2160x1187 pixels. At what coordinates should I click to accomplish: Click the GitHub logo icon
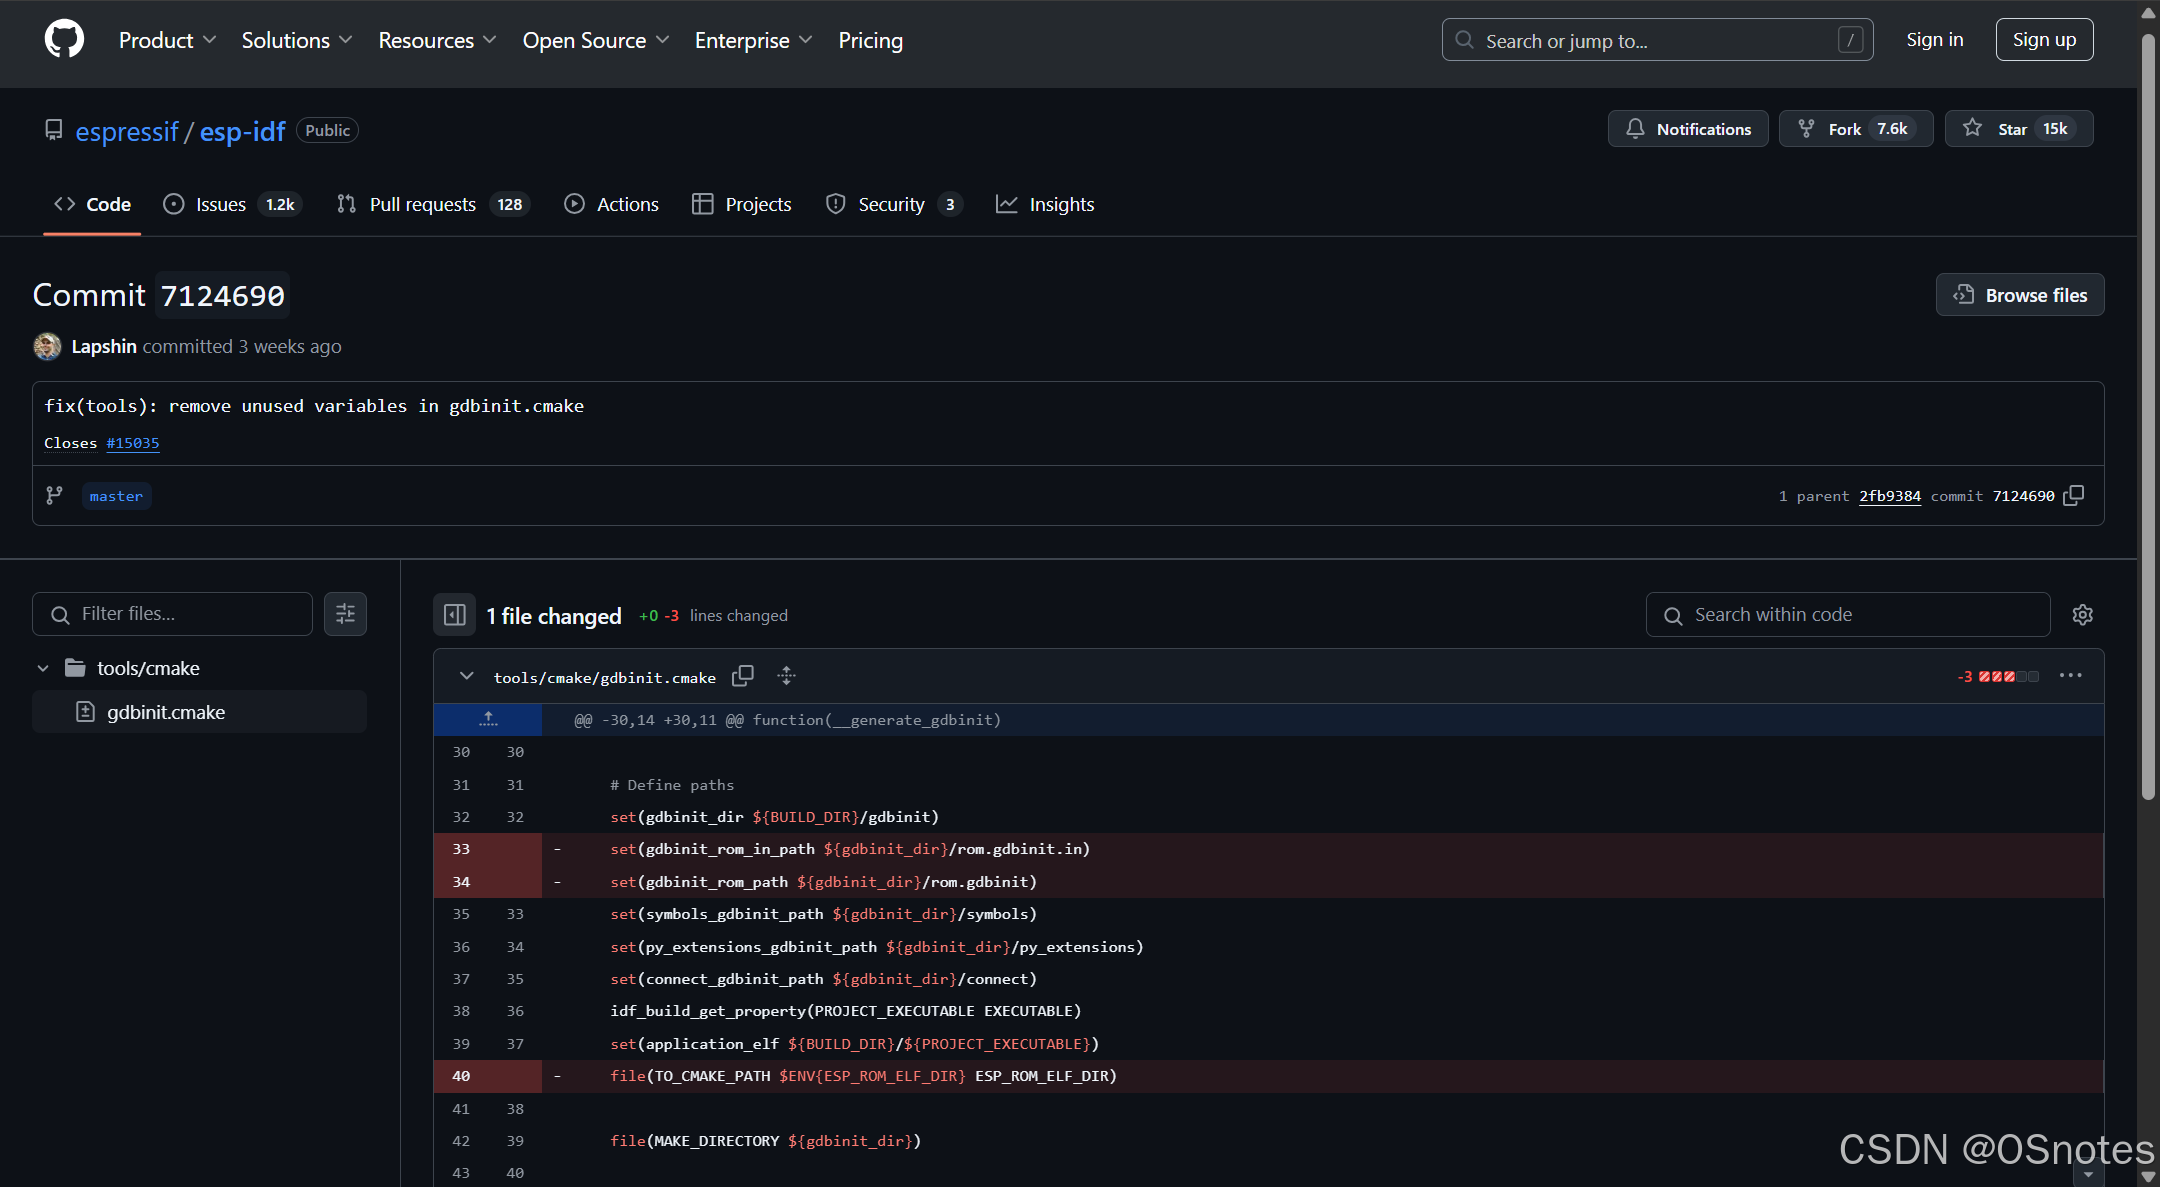point(64,40)
